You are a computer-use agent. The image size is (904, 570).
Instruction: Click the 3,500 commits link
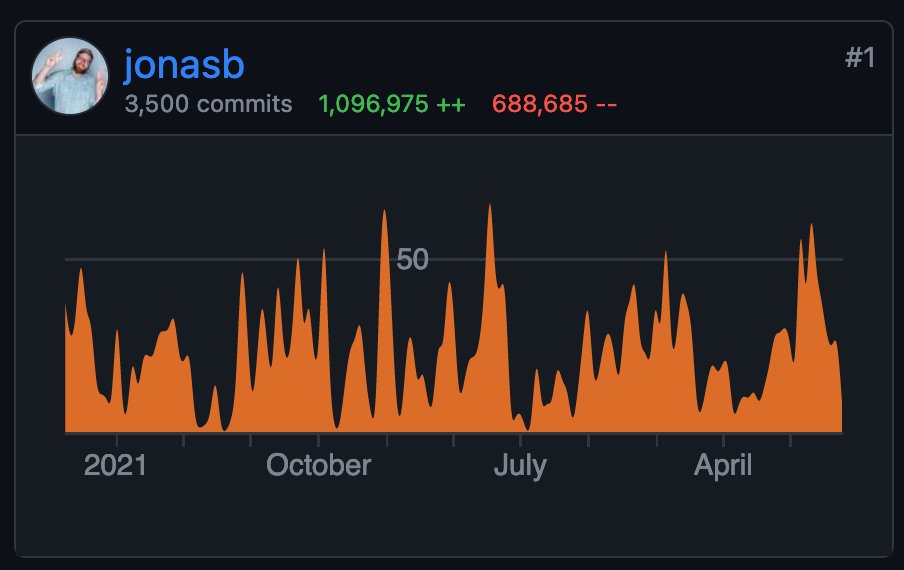209,104
